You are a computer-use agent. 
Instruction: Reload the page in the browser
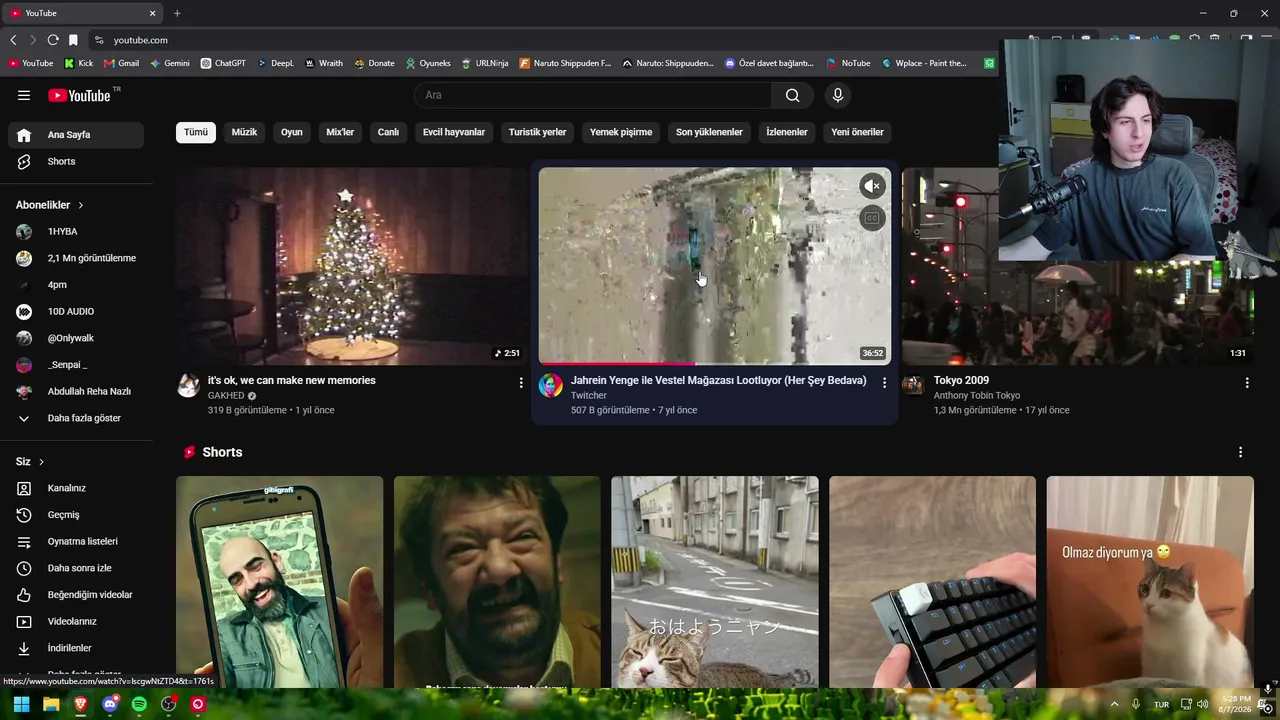point(53,40)
